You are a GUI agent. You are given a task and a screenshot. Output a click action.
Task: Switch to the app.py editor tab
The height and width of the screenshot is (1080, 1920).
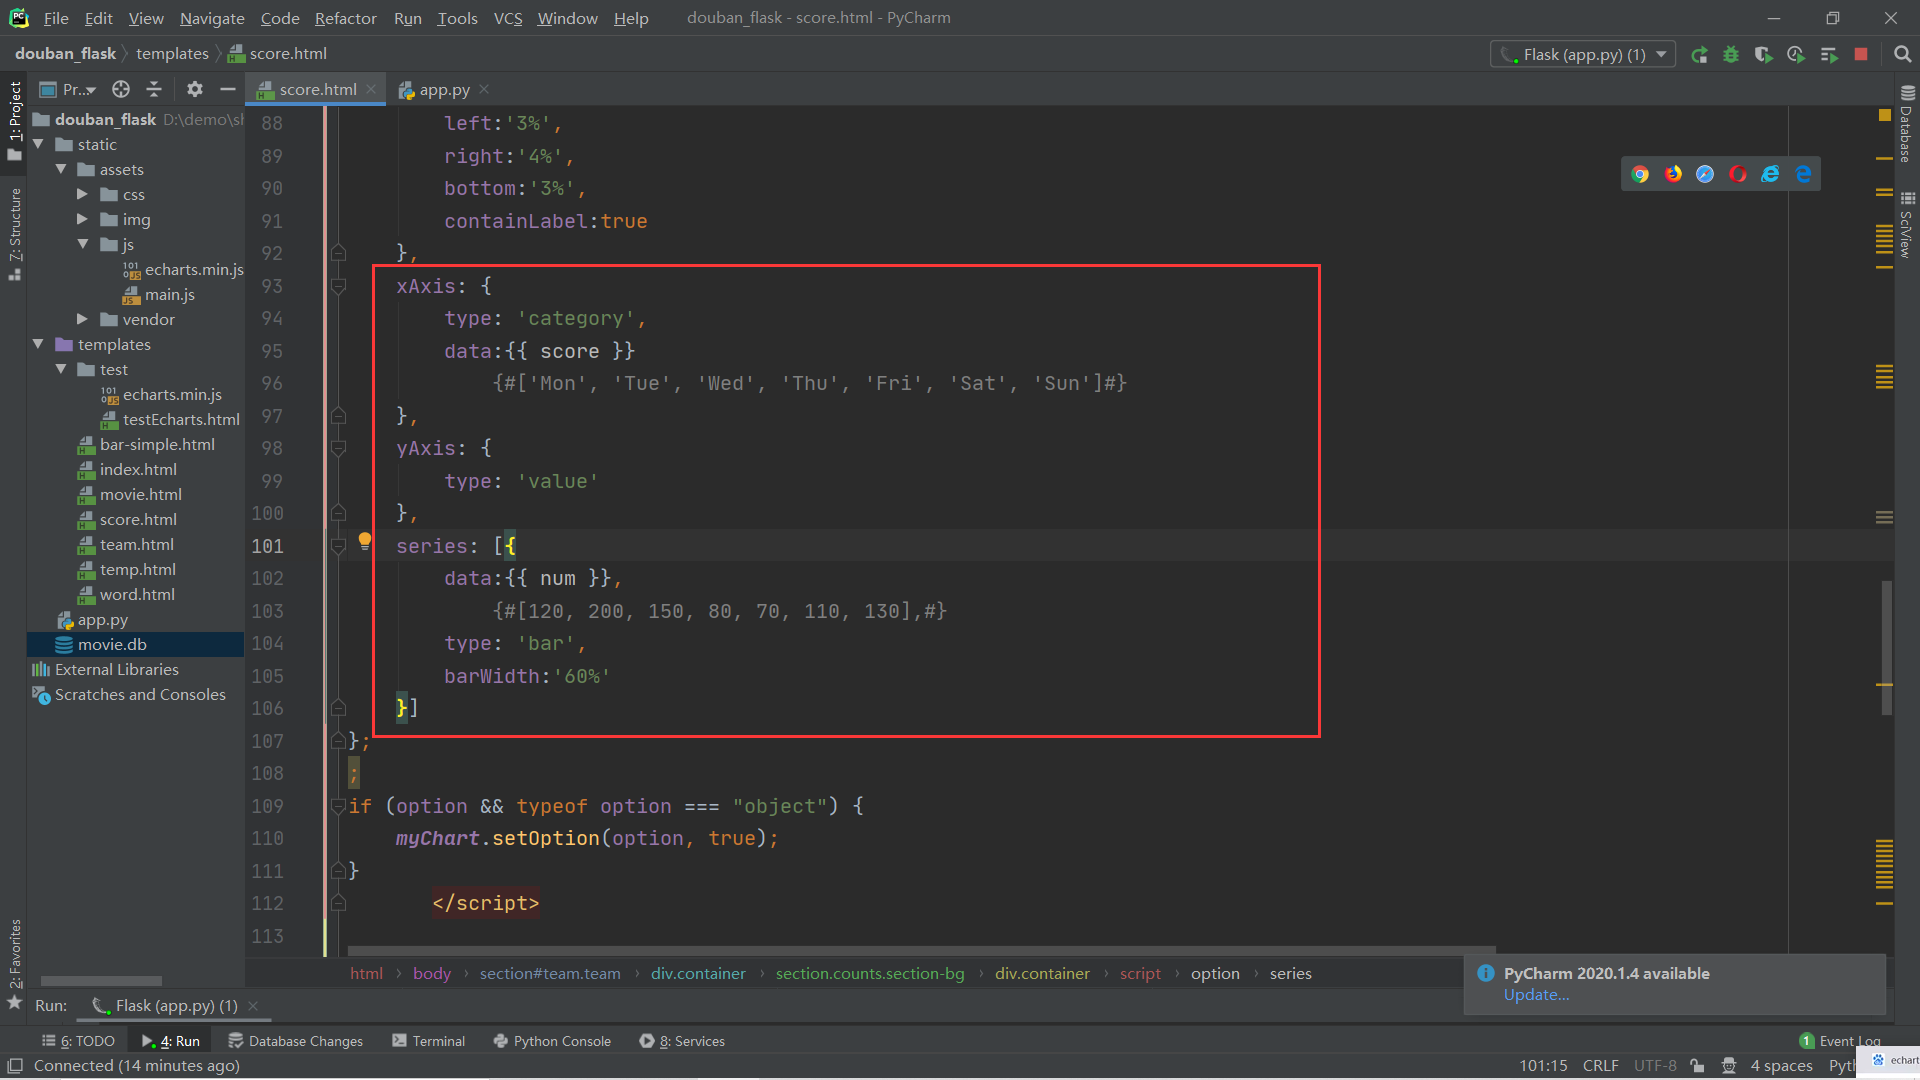444,90
